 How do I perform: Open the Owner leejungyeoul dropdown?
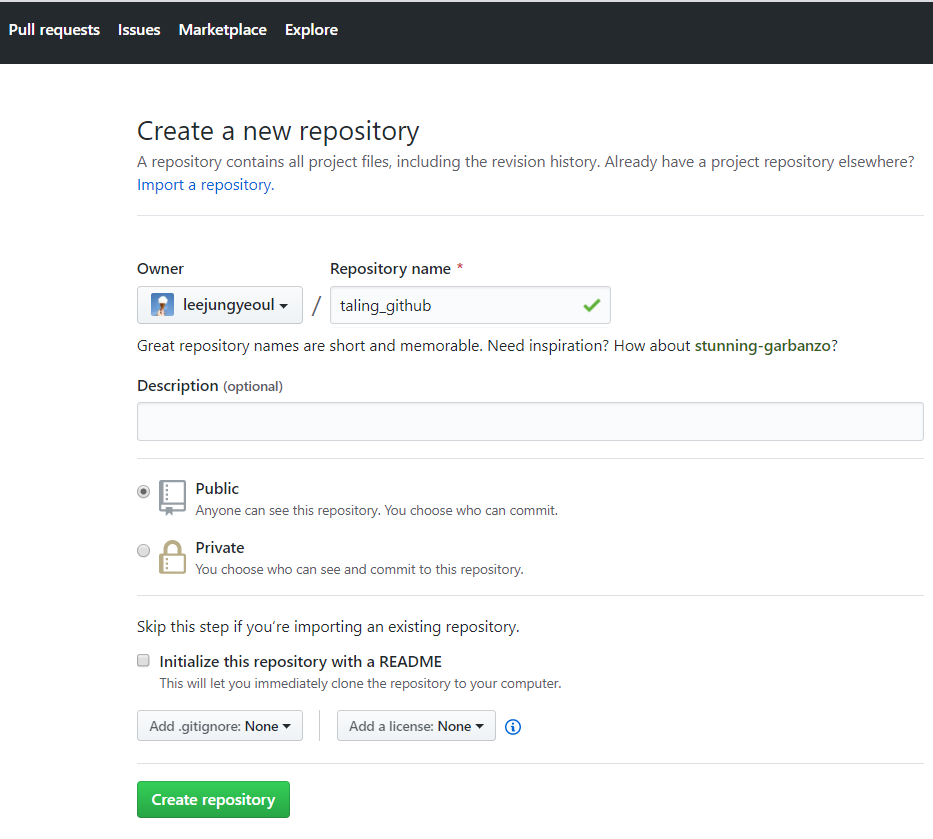(220, 305)
